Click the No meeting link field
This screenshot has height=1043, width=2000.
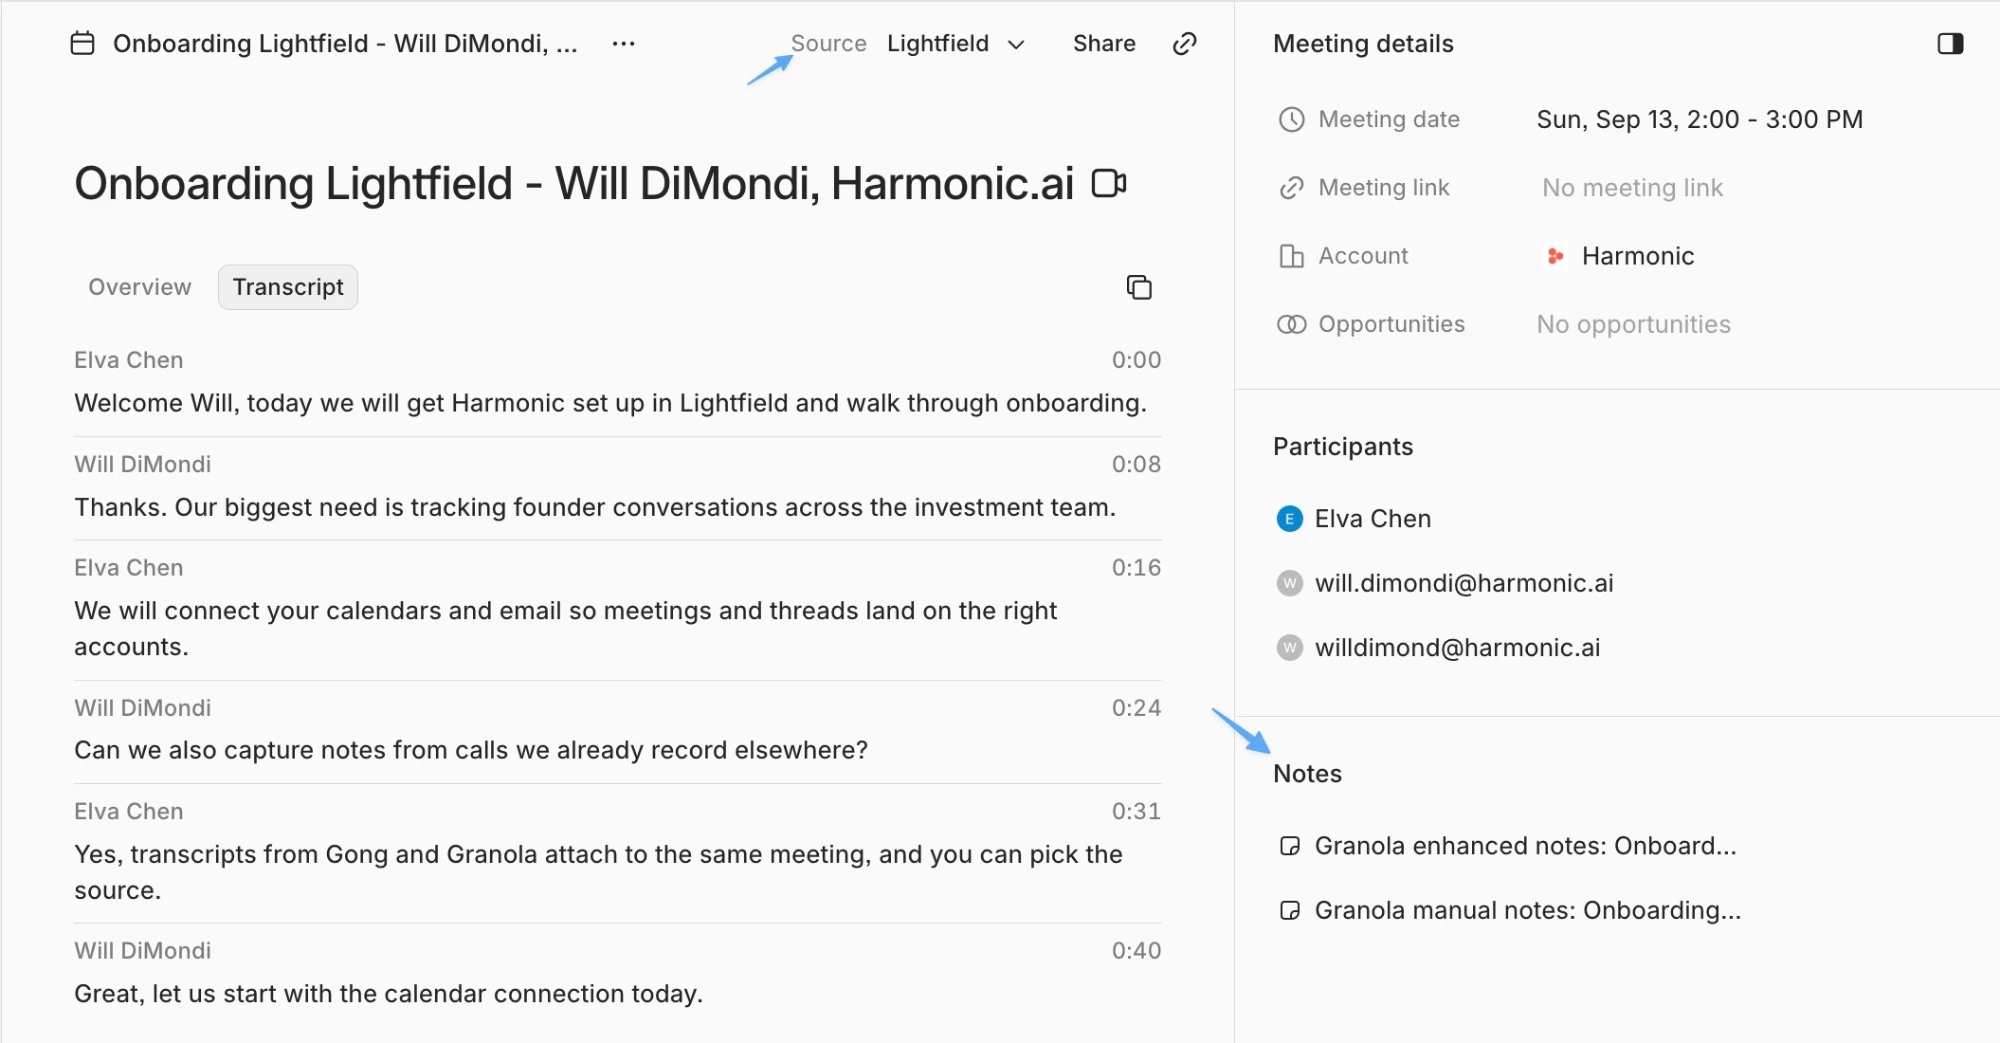(x=1632, y=188)
